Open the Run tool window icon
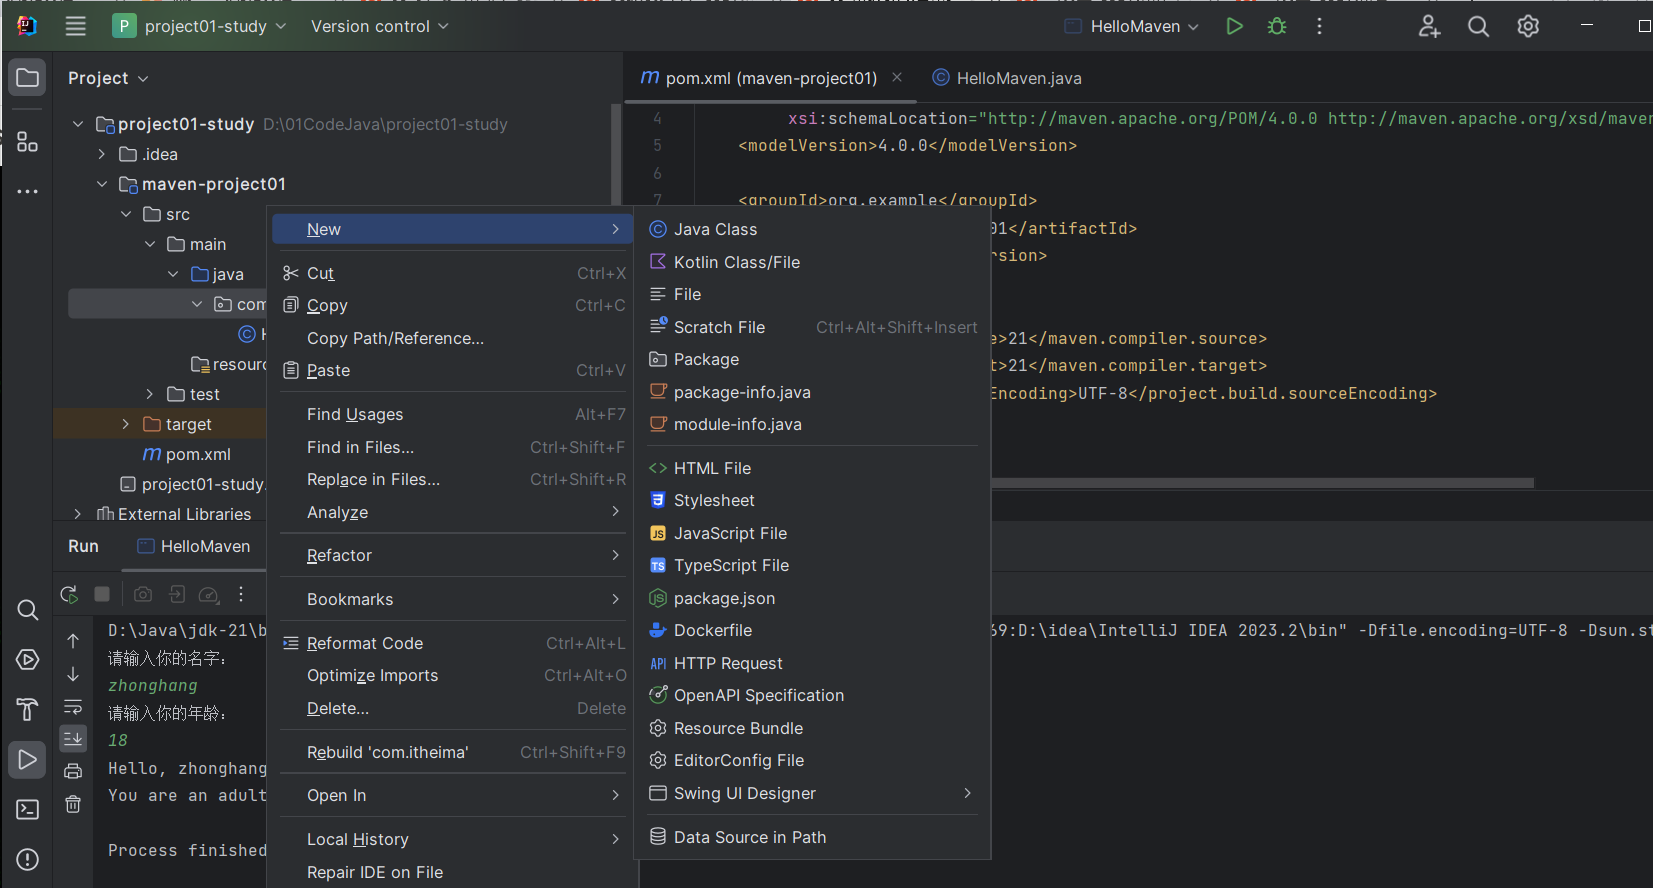The width and height of the screenshot is (1653, 888). (28, 760)
